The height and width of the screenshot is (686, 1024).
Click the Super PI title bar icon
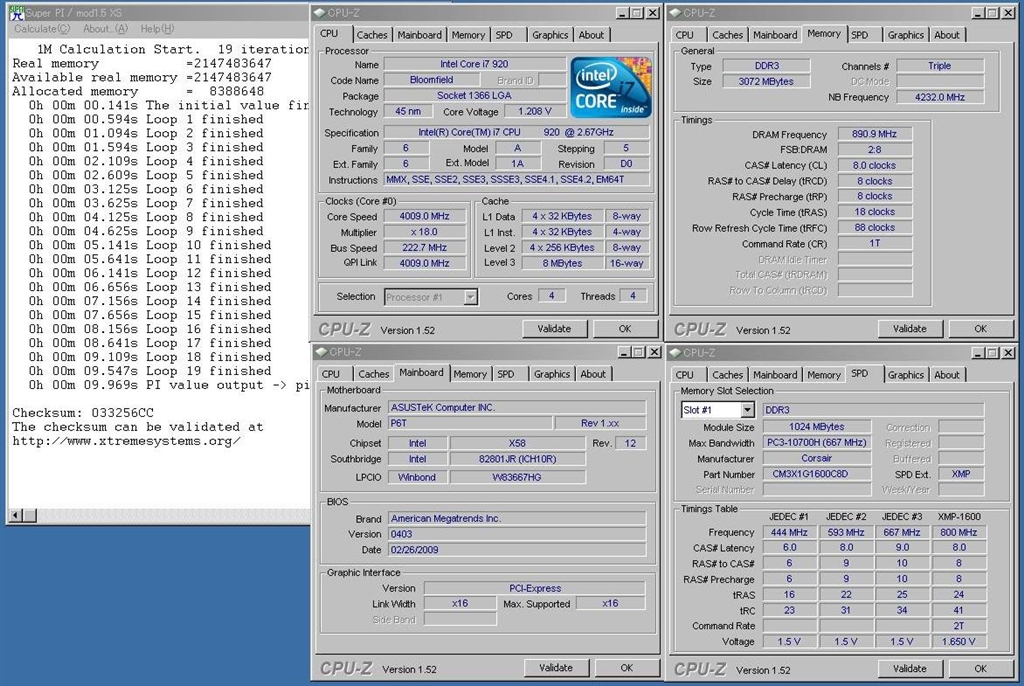[x=17, y=12]
